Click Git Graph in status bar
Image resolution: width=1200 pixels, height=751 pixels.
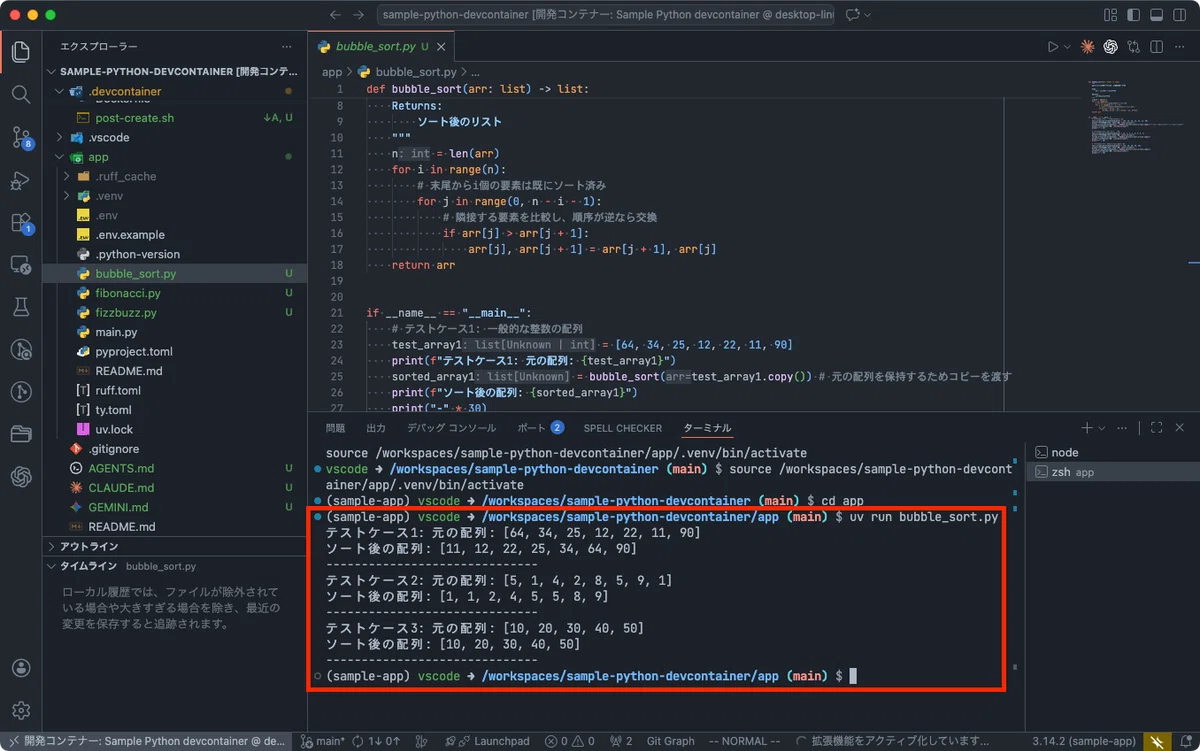tap(671, 741)
